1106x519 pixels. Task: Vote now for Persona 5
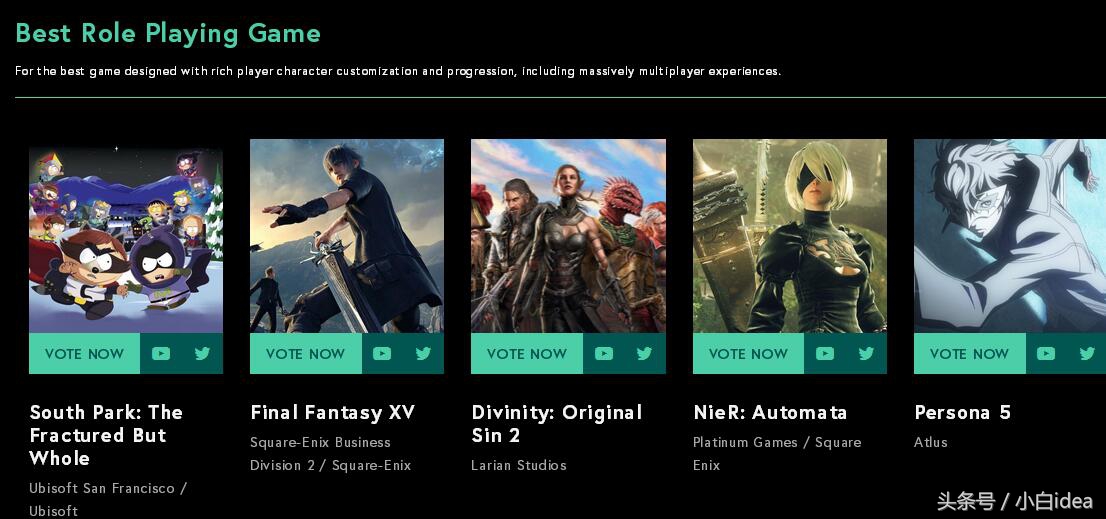(970, 353)
